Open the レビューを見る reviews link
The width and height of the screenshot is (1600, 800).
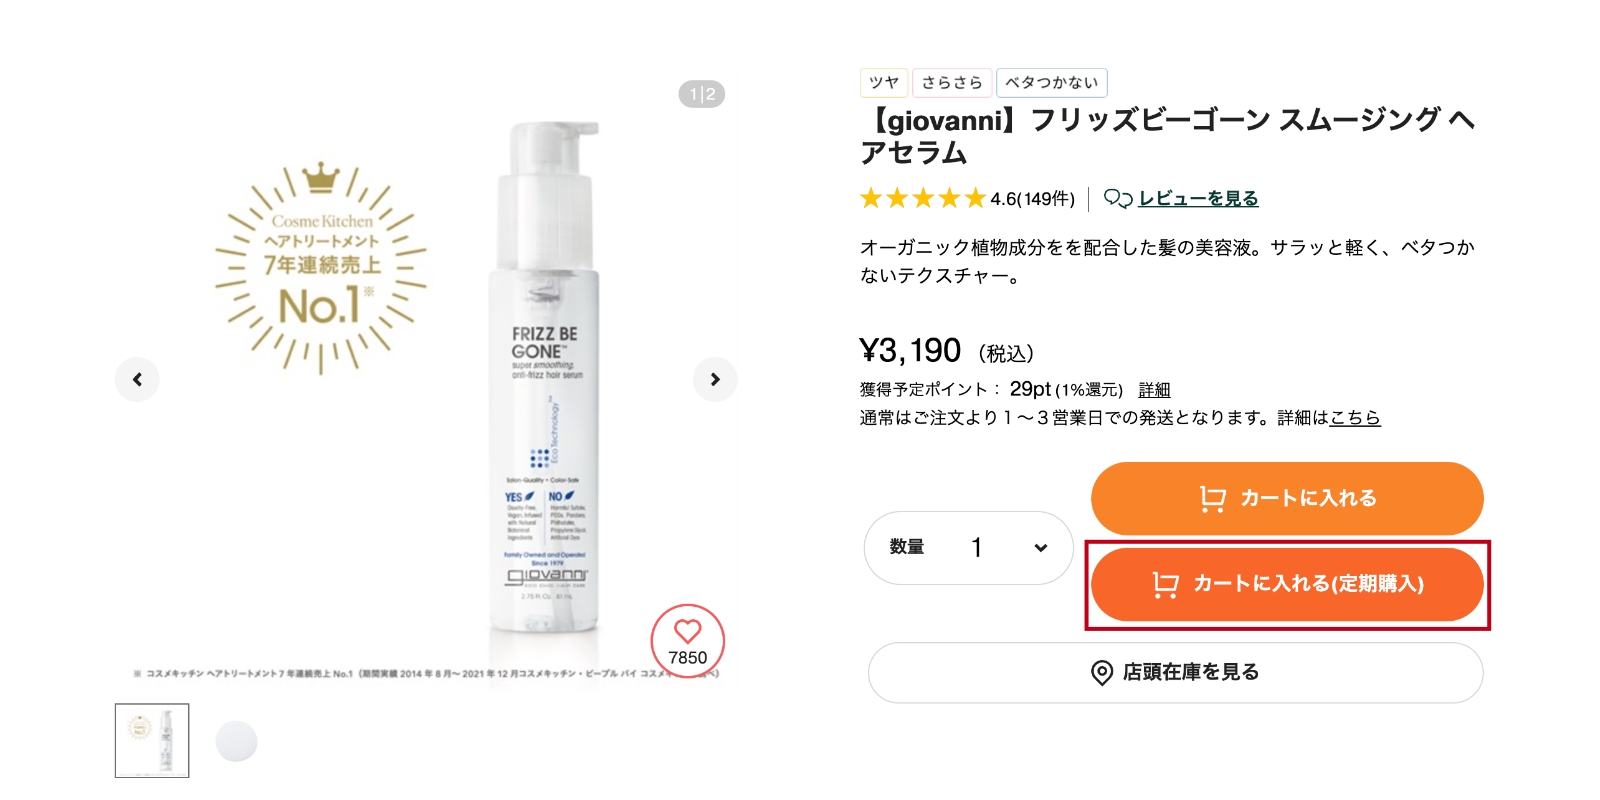coord(1198,198)
